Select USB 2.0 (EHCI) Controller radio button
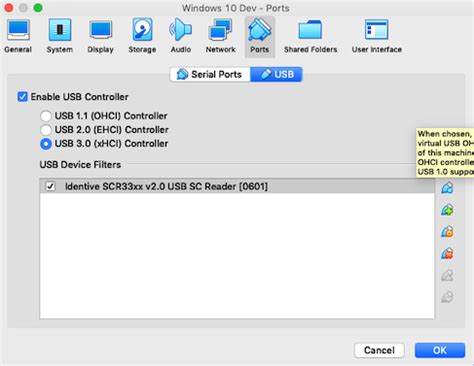Screen dimensions: 474x366 tap(46, 130)
